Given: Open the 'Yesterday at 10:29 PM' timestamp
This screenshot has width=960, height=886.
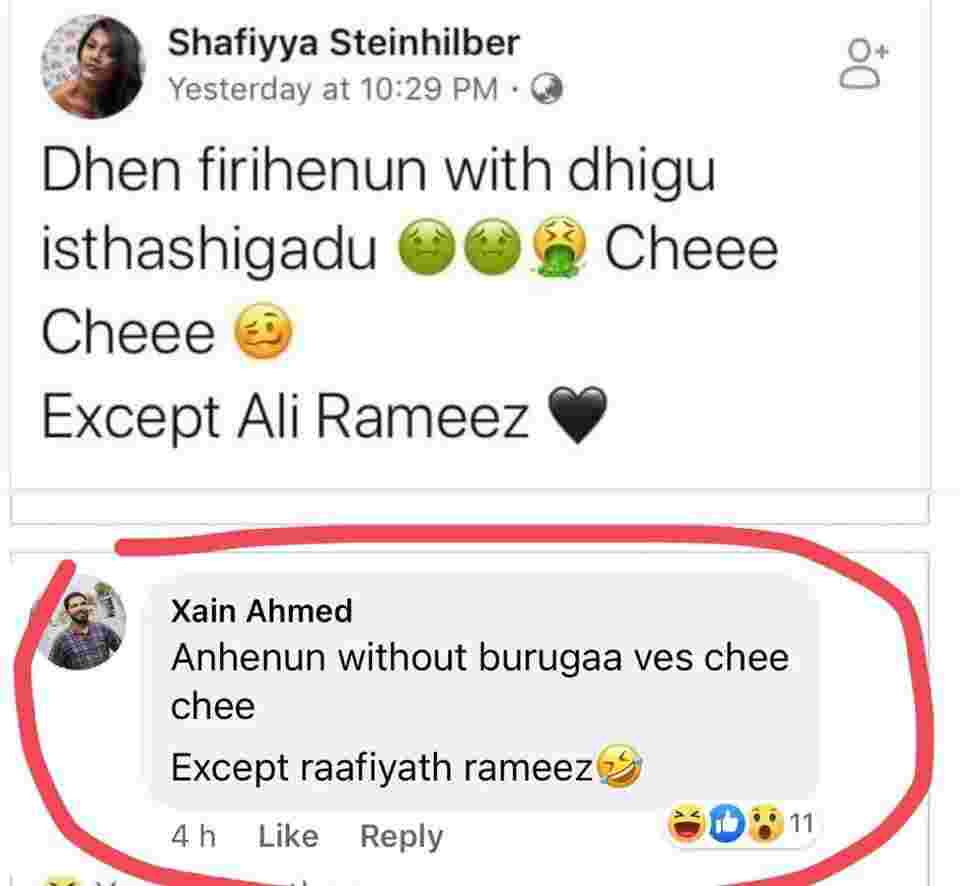Looking at the screenshot, I should tap(332, 89).
